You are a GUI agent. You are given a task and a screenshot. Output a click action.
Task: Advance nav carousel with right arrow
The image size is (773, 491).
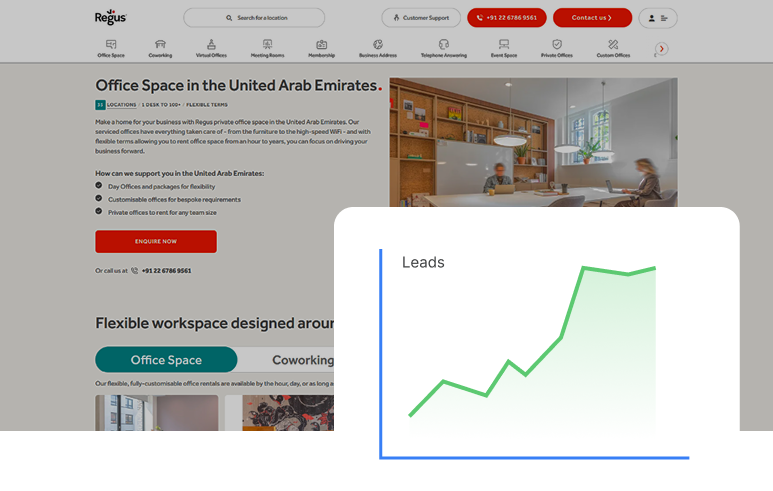[662, 49]
